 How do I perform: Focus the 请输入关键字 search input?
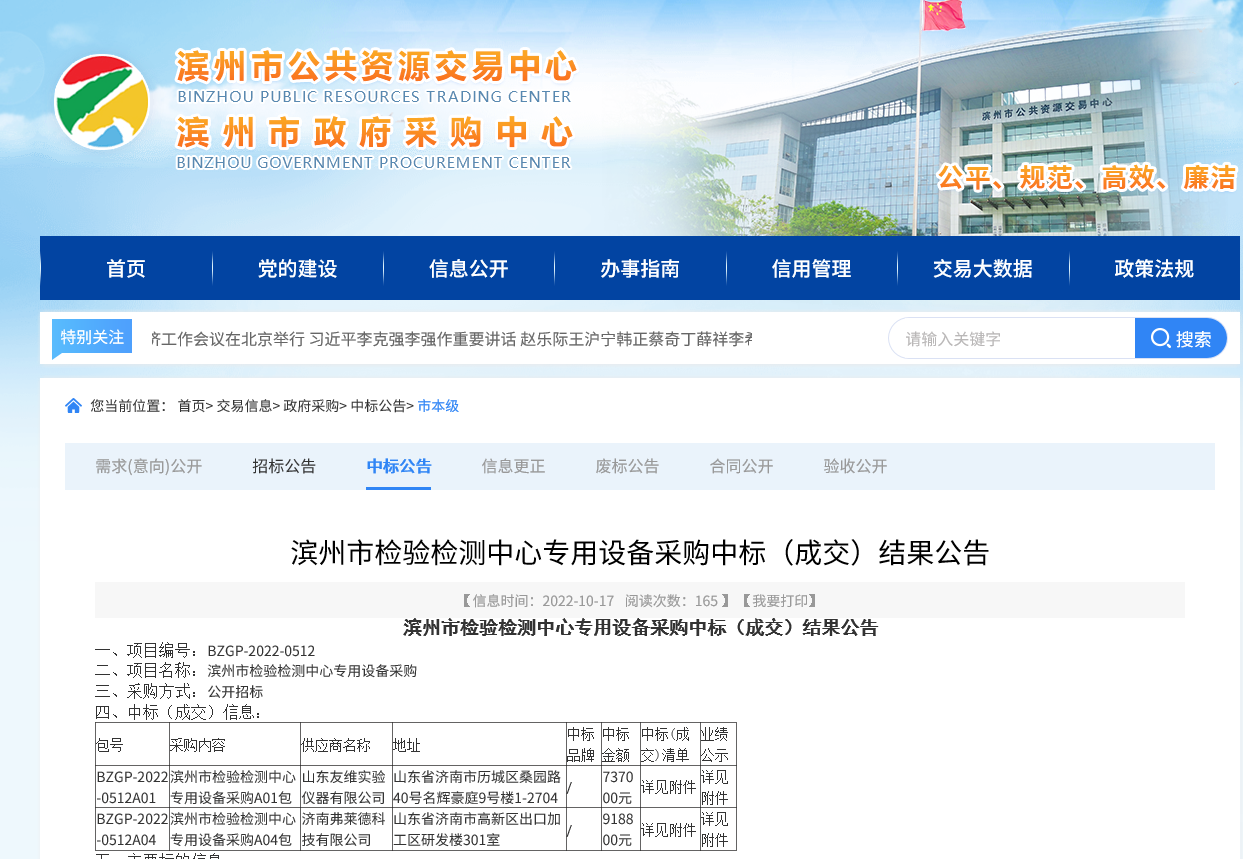tap(1012, 338)
